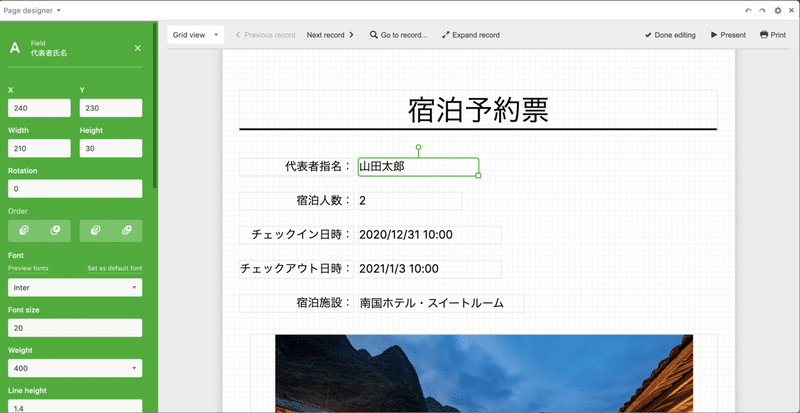Click the send backward Order icon
This screenshot has height=413, width=800.
(24, 231)
